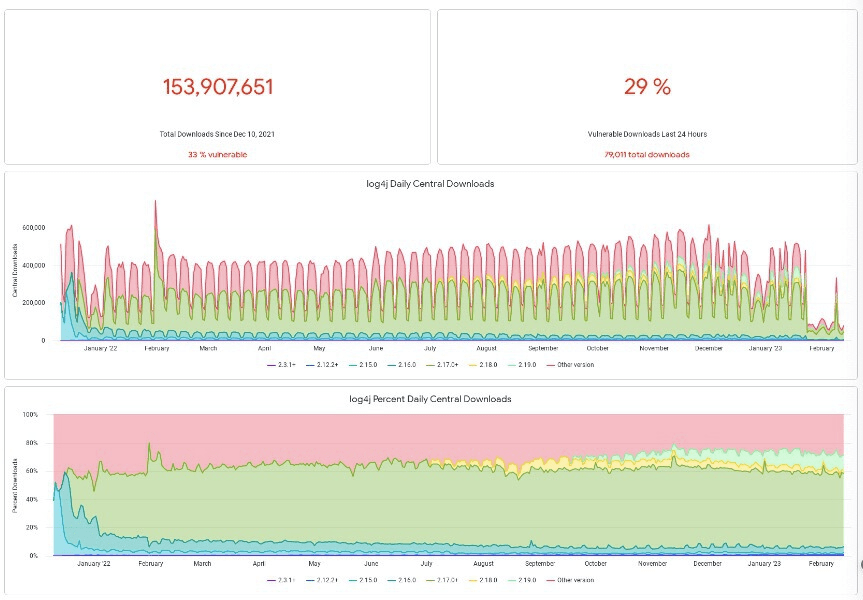Click the '79,011 total downloads' red text
Image resolution: width=863 pixels, height=600 pixels.
[x=647, y=155]
